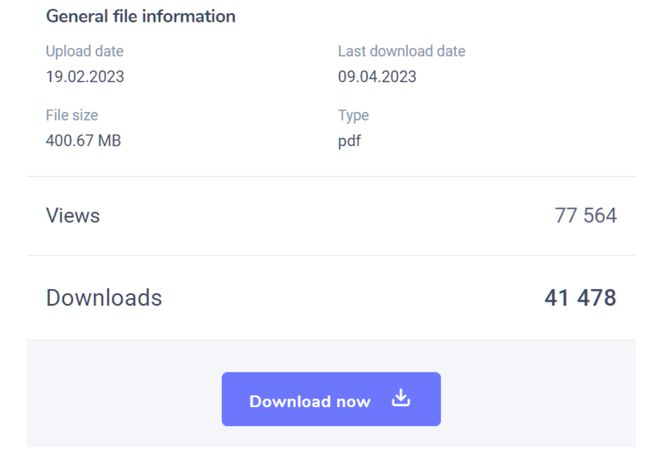
Task: Click the 400.67 MB file size value
Action: (83, 140)
